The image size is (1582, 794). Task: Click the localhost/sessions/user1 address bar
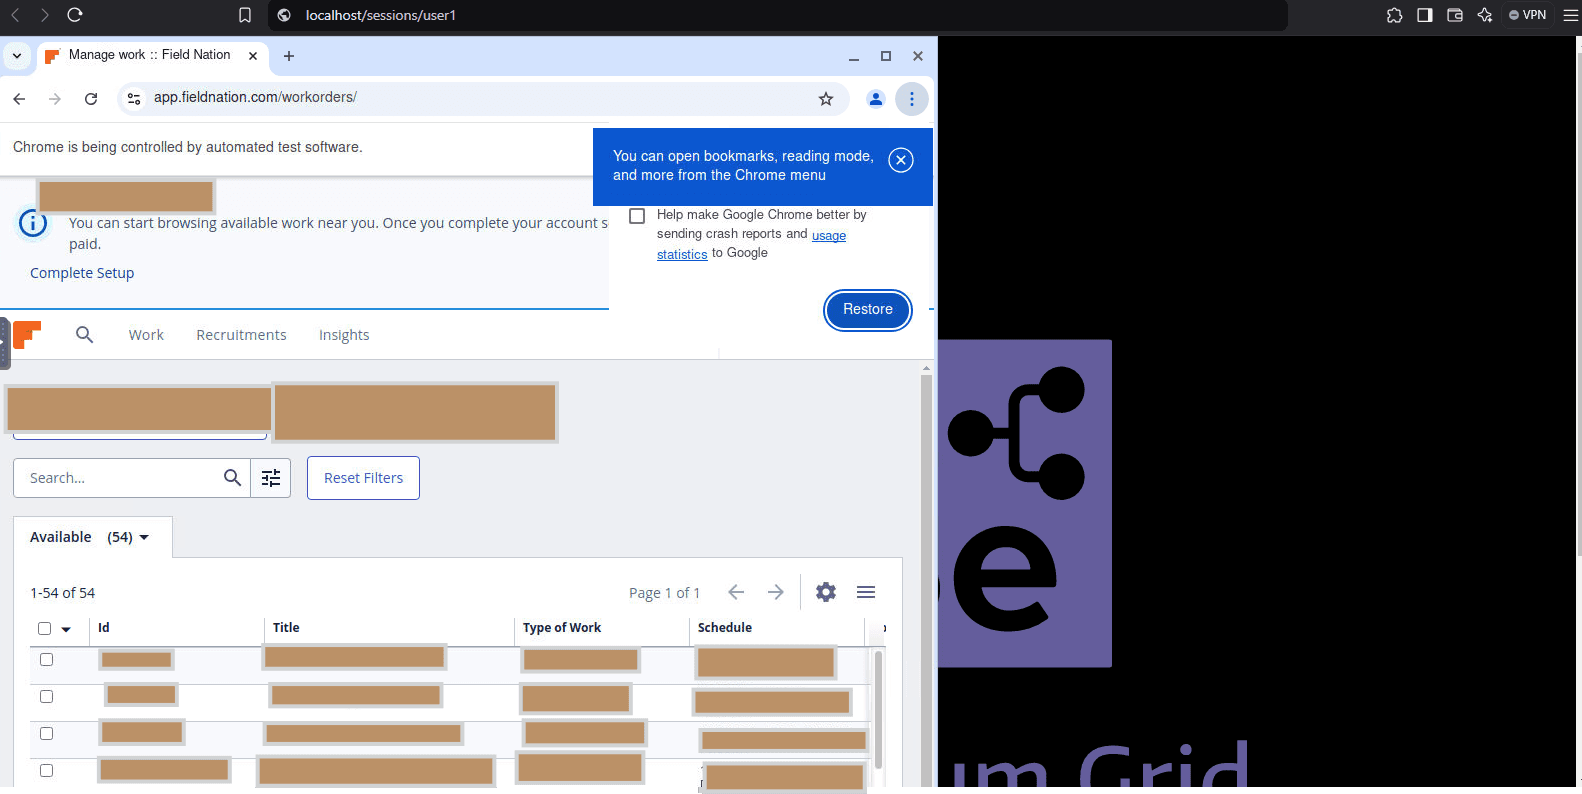point(778,15)
